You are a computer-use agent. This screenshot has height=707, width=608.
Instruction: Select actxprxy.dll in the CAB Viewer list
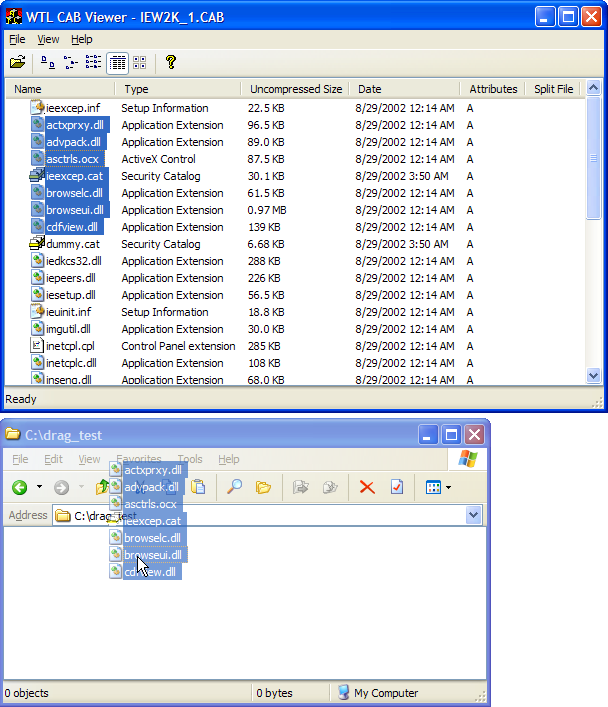75,125
